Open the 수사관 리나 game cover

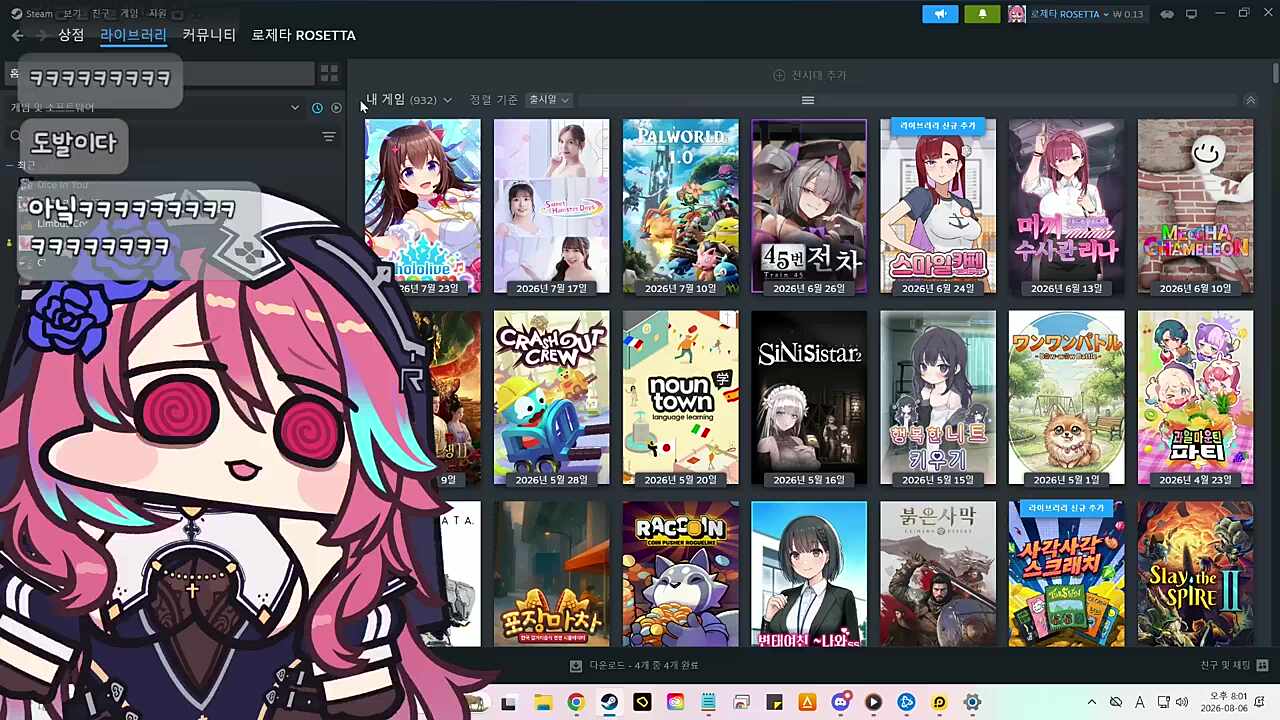coord(1066,207)
